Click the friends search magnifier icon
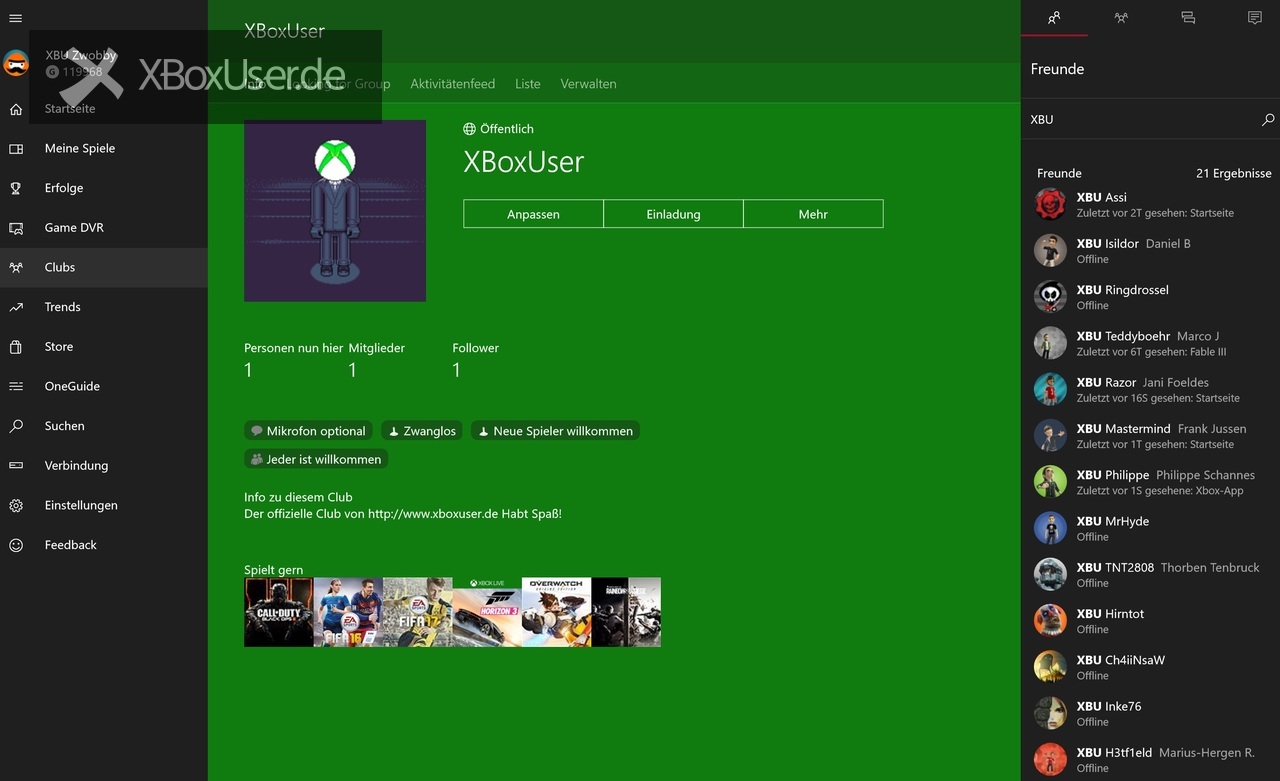The image size is (1280, 781). click(1268, 119)
